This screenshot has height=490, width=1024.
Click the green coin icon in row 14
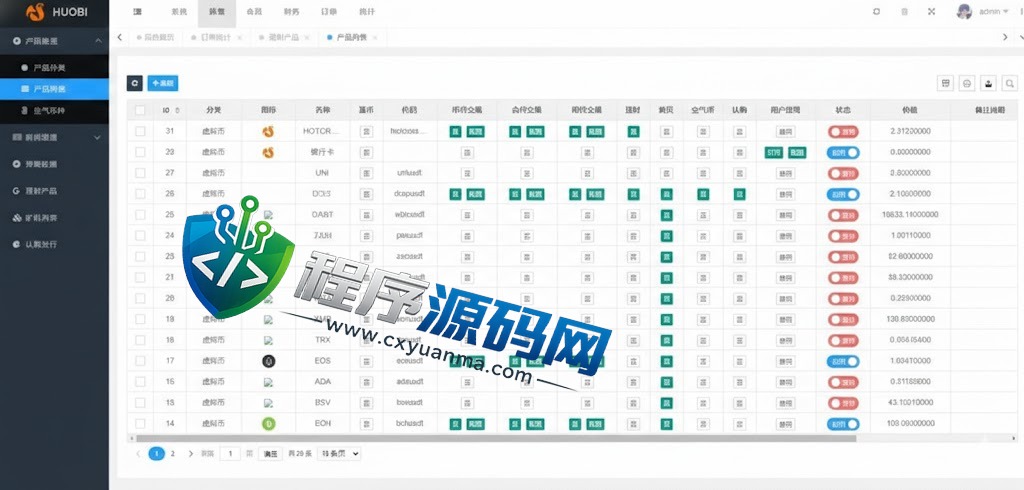(x=268, y=423)
